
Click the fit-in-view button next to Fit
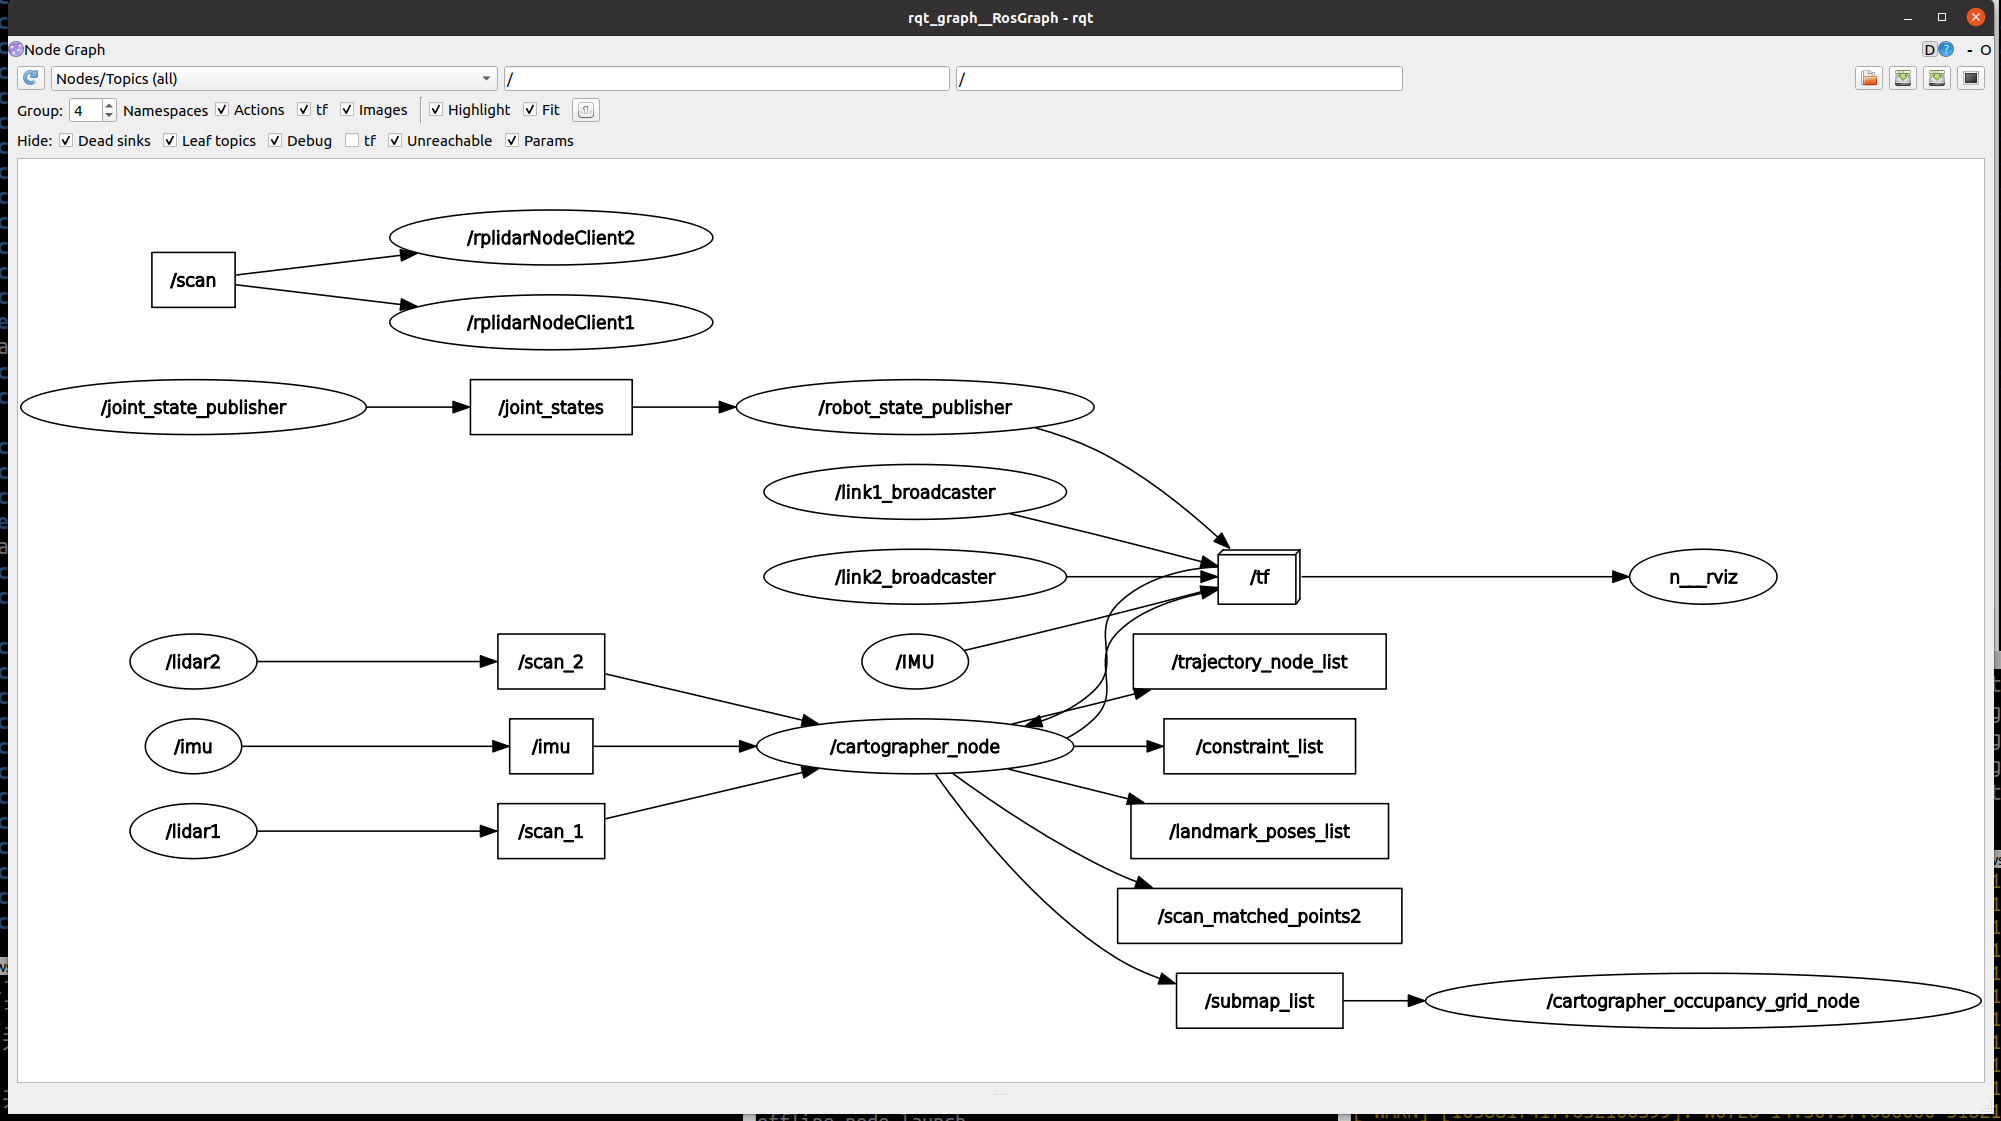click(x=586, y=110)
